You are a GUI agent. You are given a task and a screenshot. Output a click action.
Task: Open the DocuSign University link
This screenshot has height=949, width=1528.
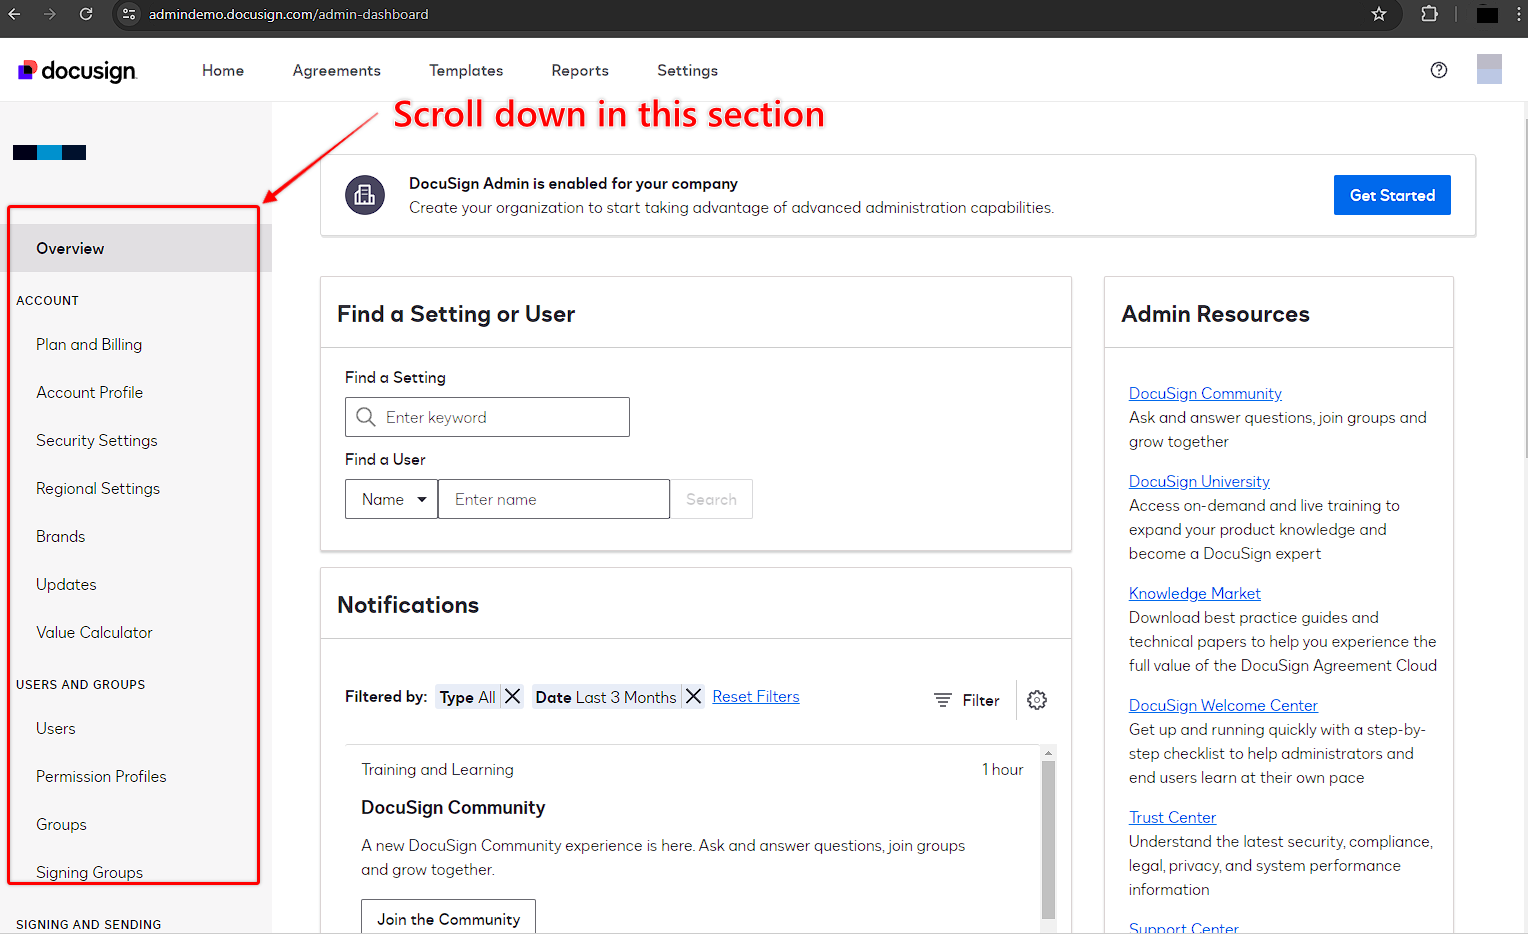click(1199, 481)
